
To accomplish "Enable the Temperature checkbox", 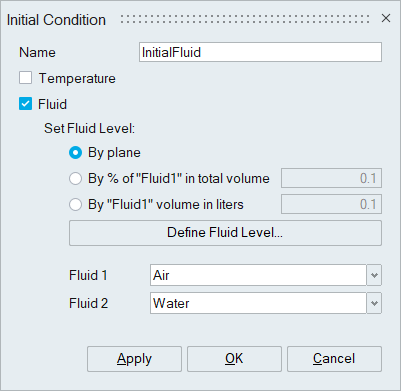I will coord(26,78).
